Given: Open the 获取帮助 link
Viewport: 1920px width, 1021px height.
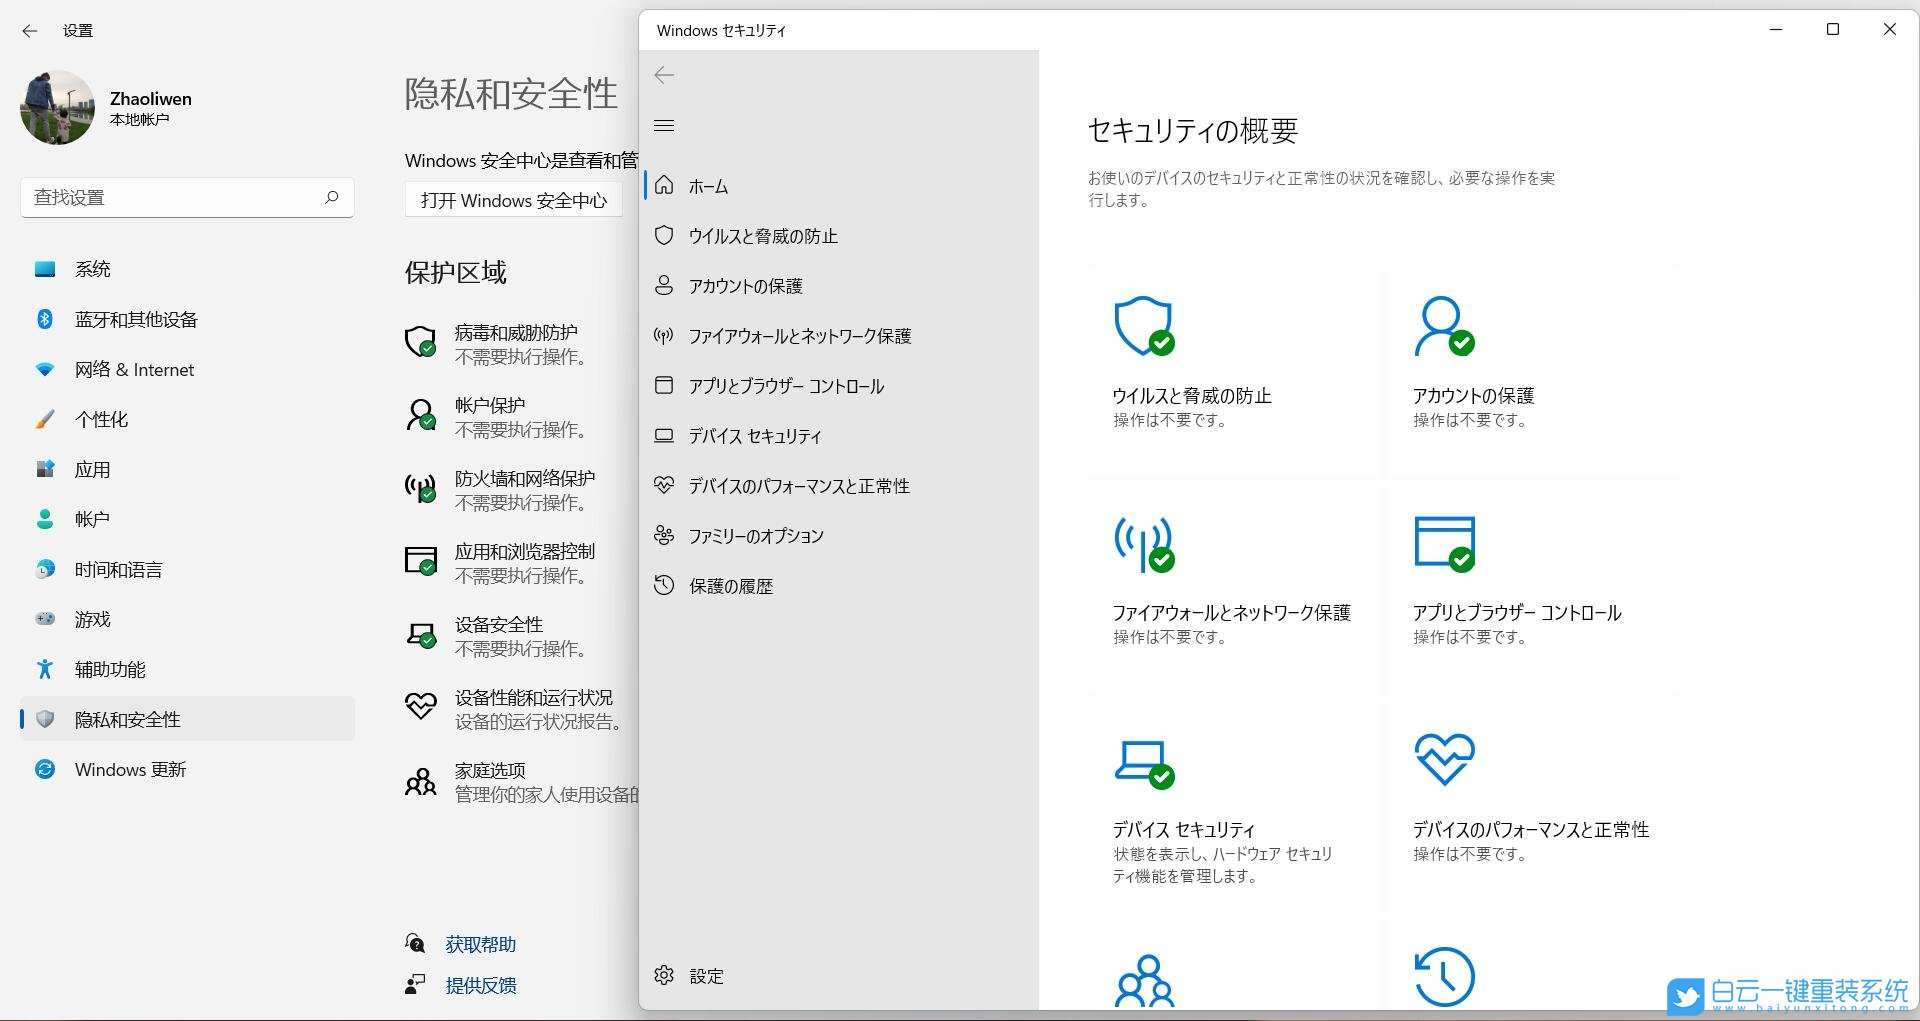Looking at the screenshot, I should pyautogui.click(x=479, y=943).
